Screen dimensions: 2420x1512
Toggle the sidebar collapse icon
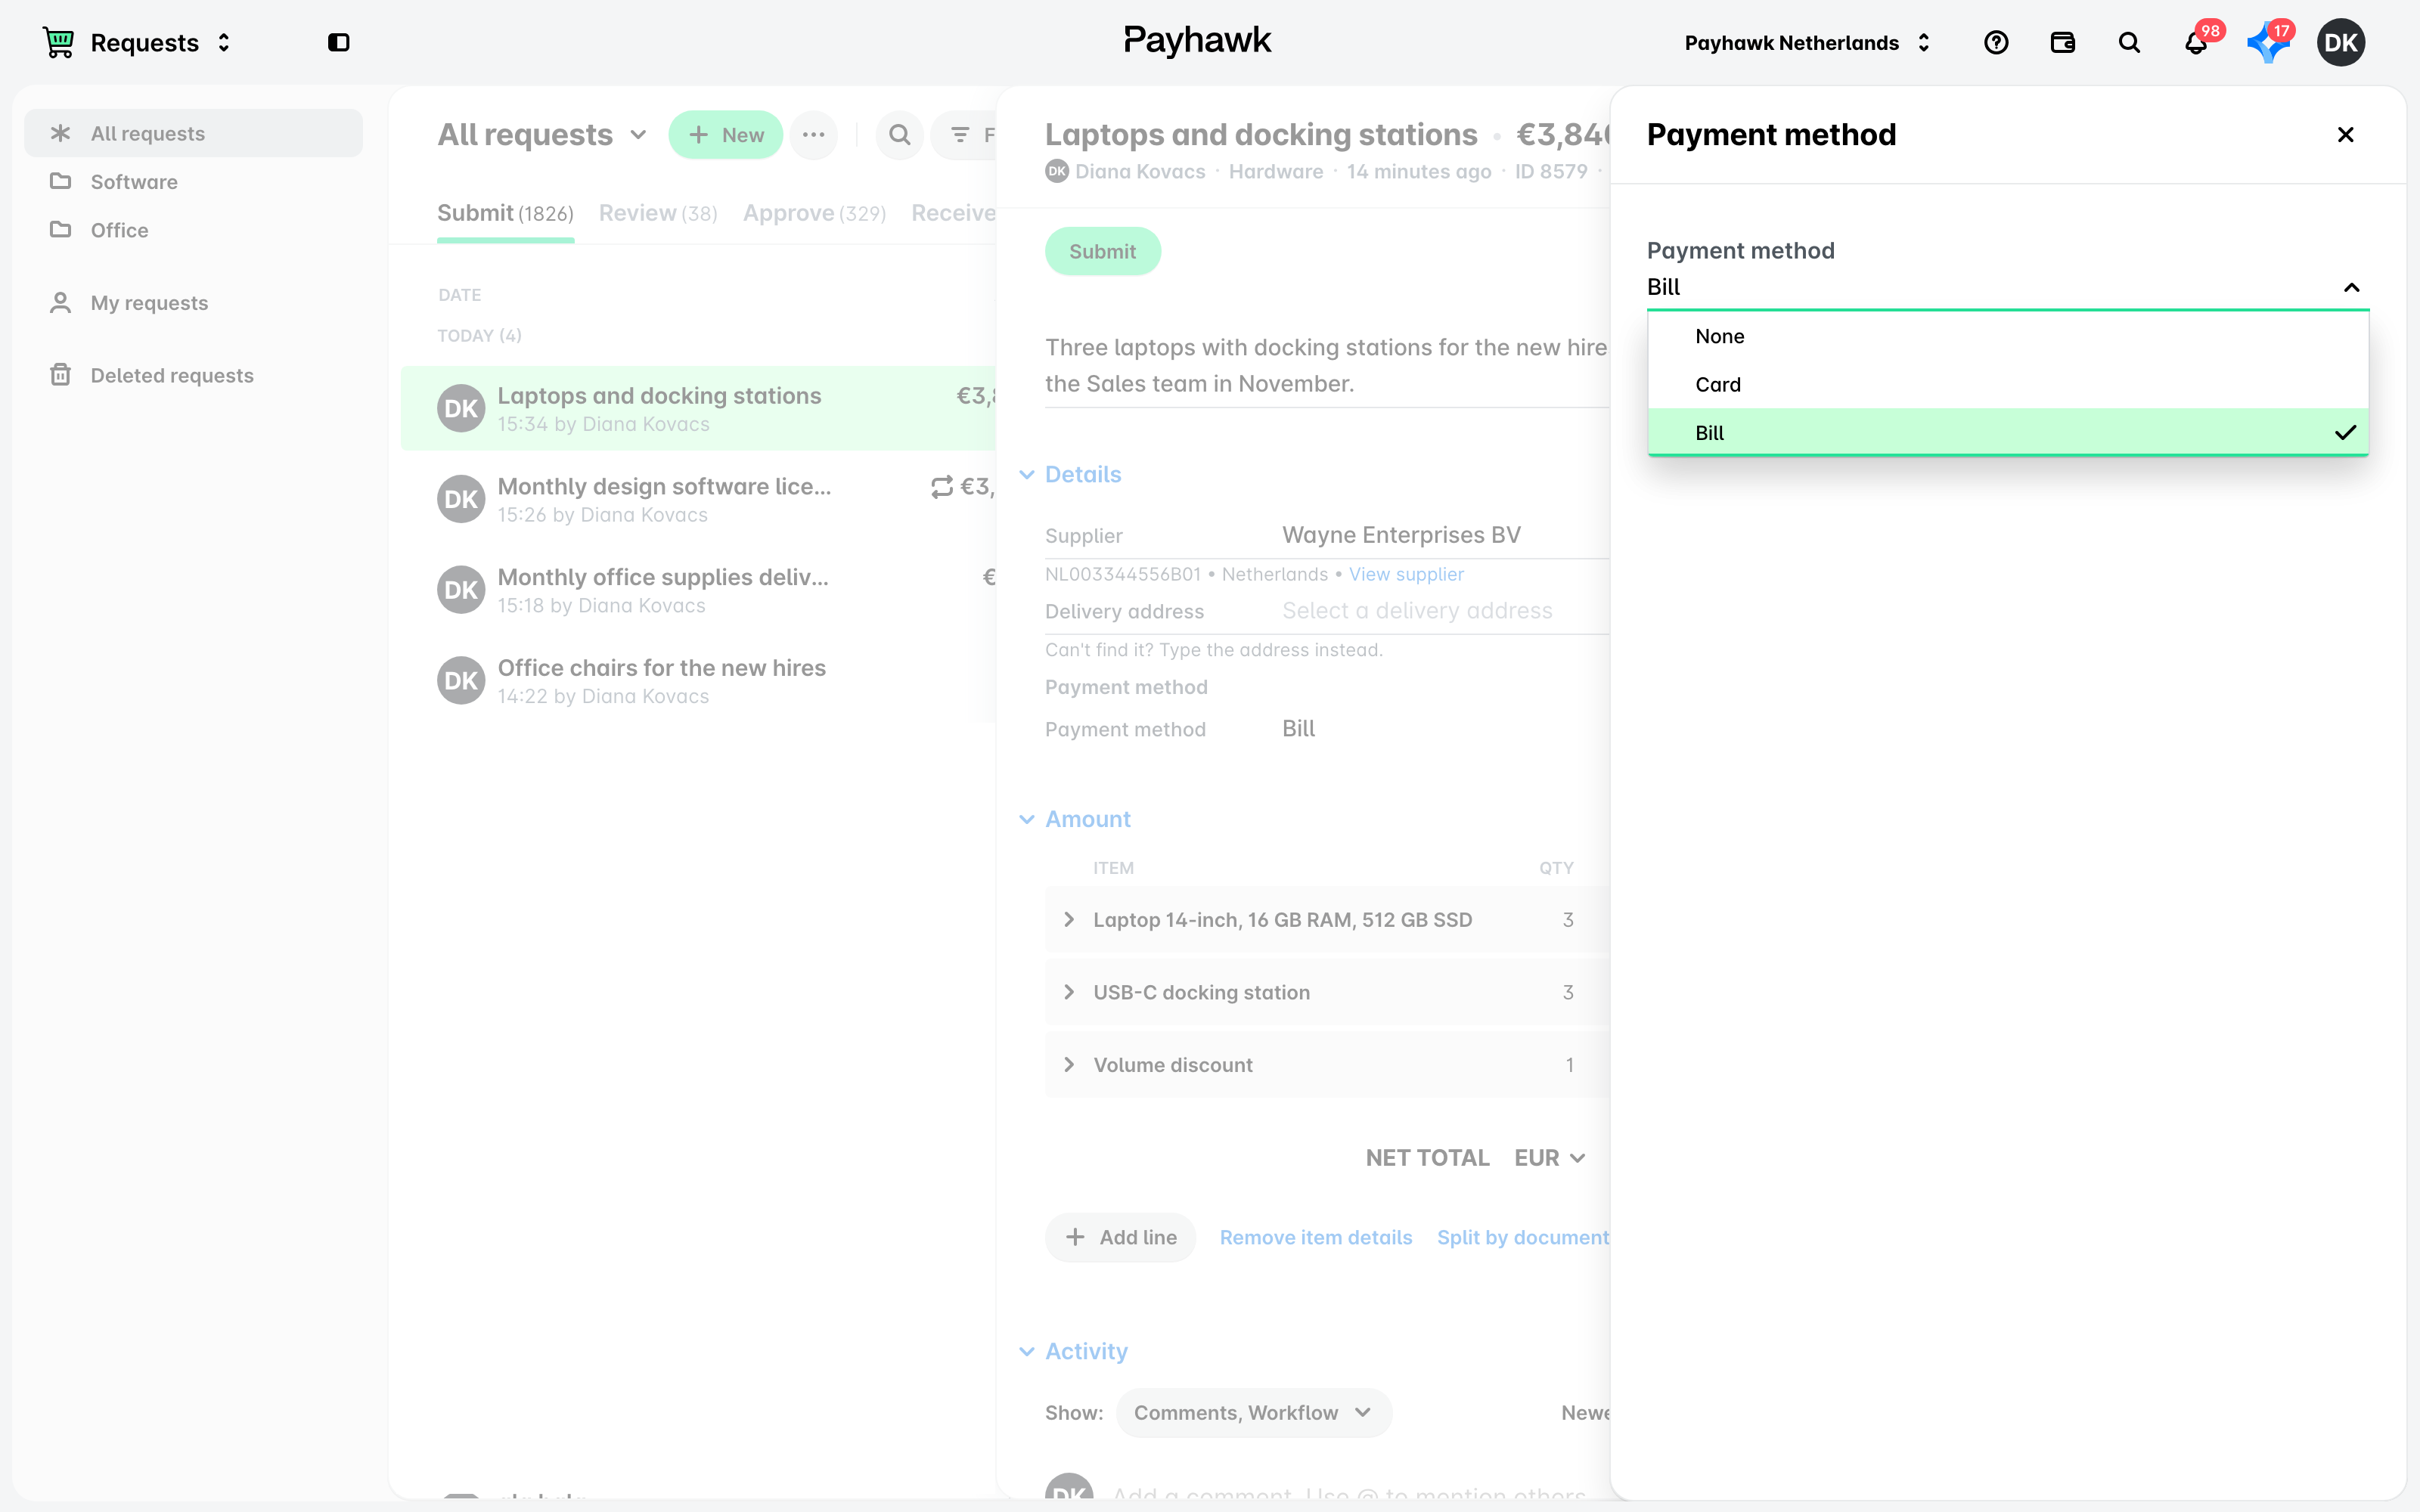point(339,42)
